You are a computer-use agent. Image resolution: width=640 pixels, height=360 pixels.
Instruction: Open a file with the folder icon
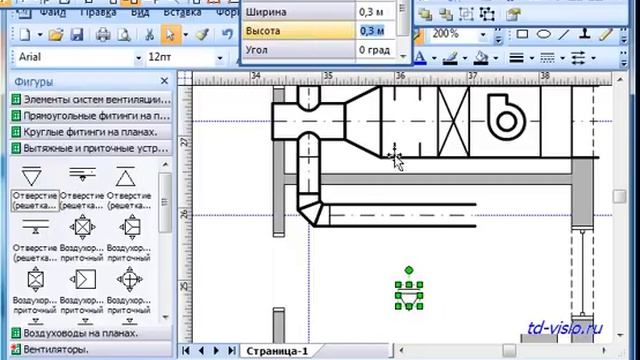pos(56,35)
